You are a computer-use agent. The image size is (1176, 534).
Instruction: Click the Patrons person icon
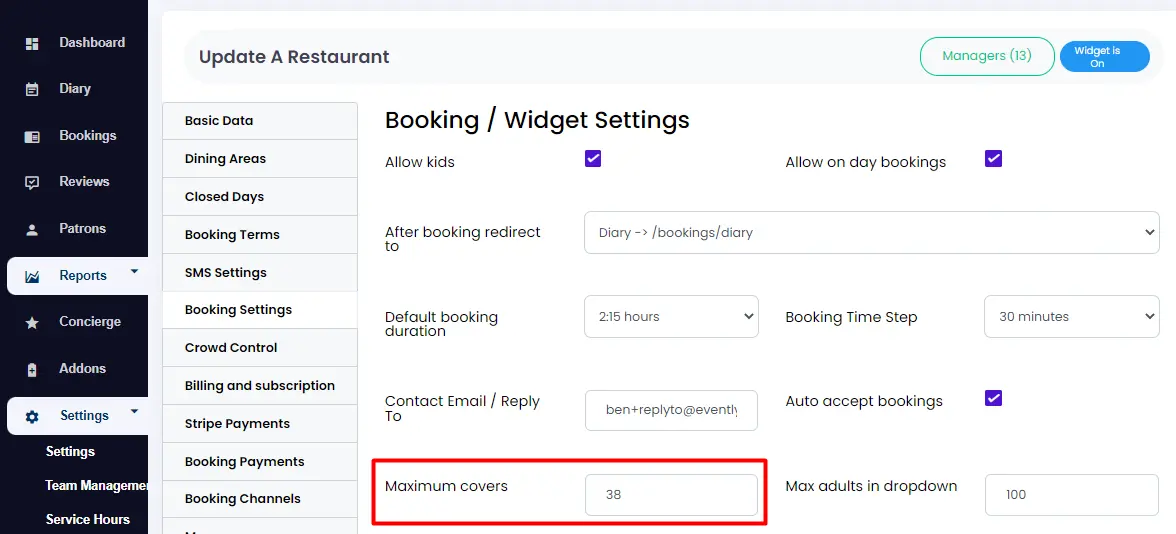tap(32, 230)
